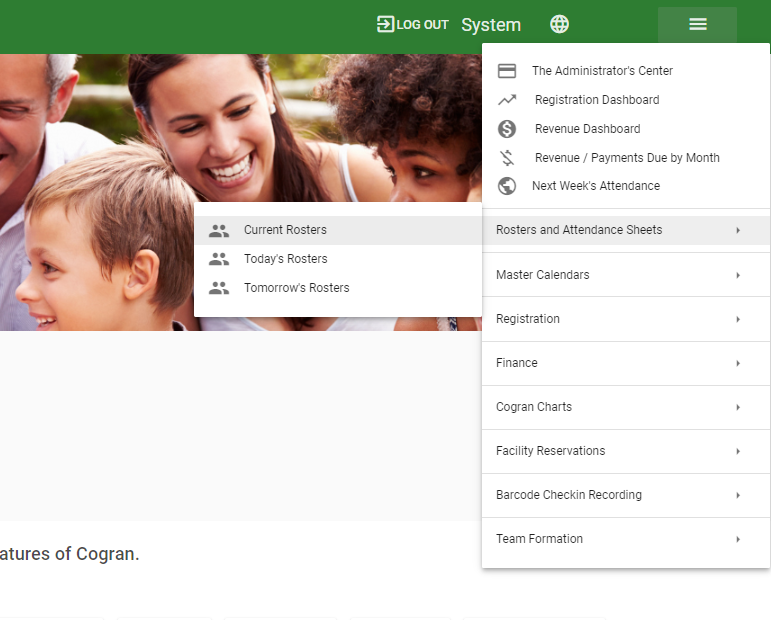Viewport: 771px width, 620px height.
Task: Click the trending arrow icon for Registration Dashboard
Action: pos(506,100)
